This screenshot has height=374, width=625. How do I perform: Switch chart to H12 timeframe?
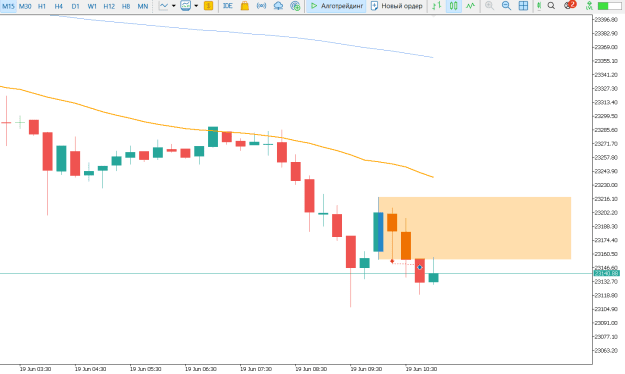[109, 6]
